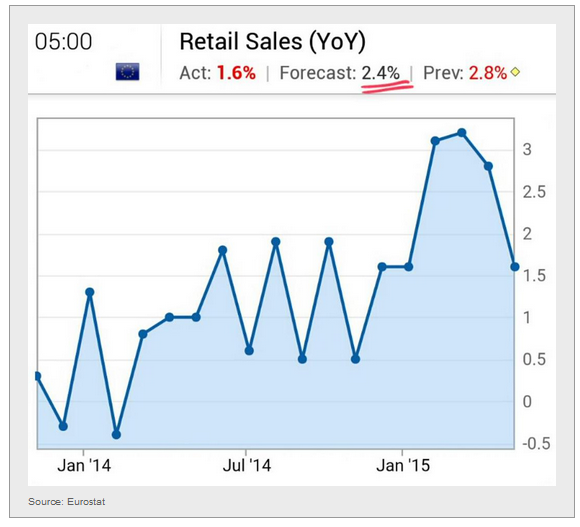580x527 pixels.
Task: Click the previous value 2.8%
Action: point(488,73)
